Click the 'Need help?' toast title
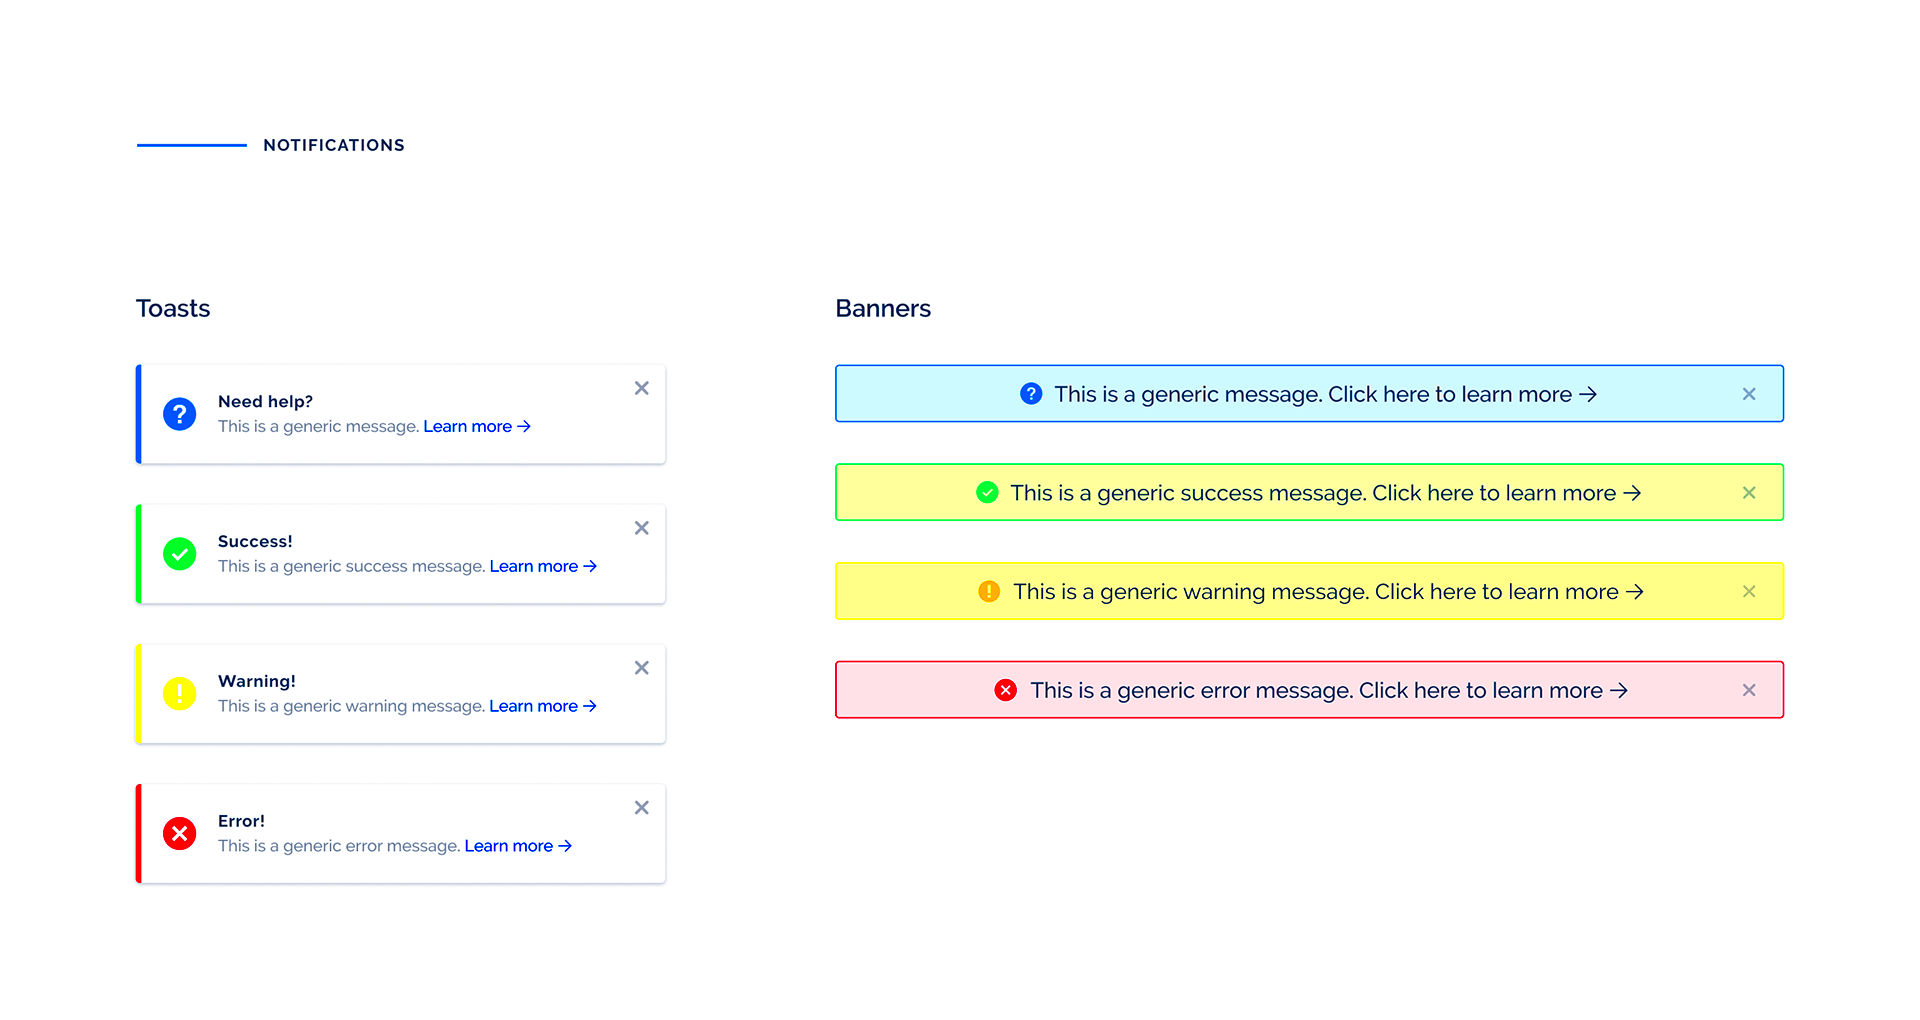1920x1020 pixels. (265, 401)
